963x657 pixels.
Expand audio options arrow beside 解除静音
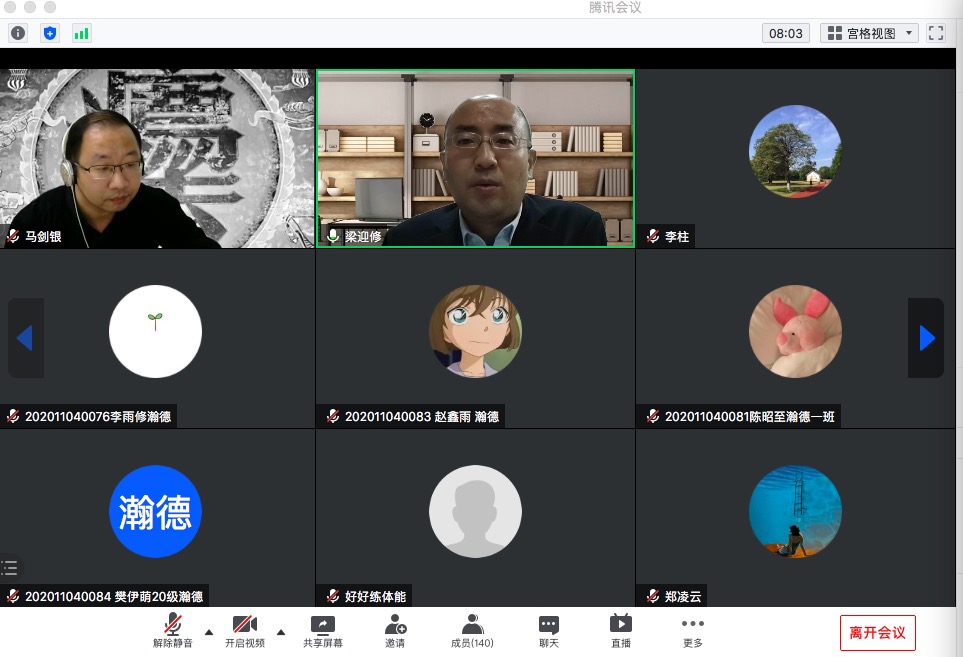pos(209,632)
